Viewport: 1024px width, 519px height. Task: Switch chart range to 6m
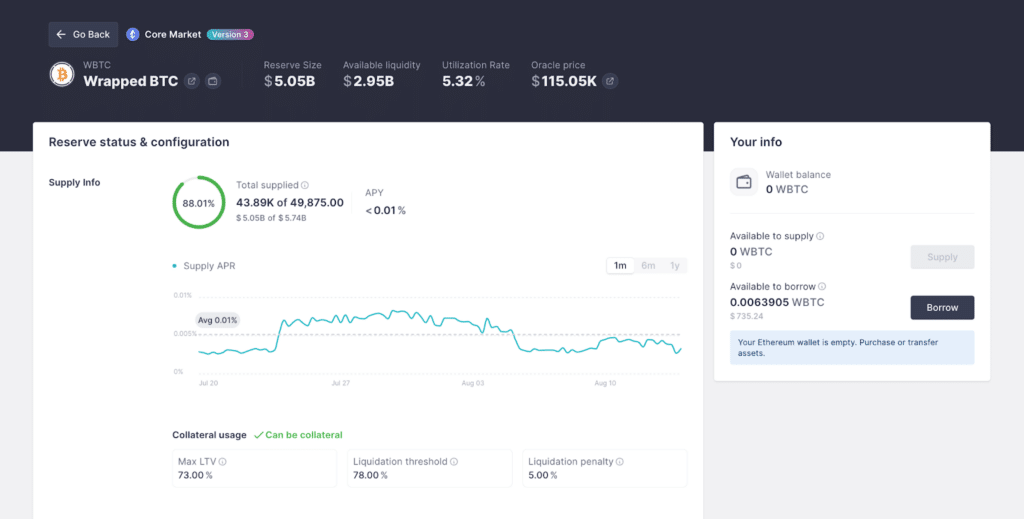pyautogui.click(x=648, y=266)
